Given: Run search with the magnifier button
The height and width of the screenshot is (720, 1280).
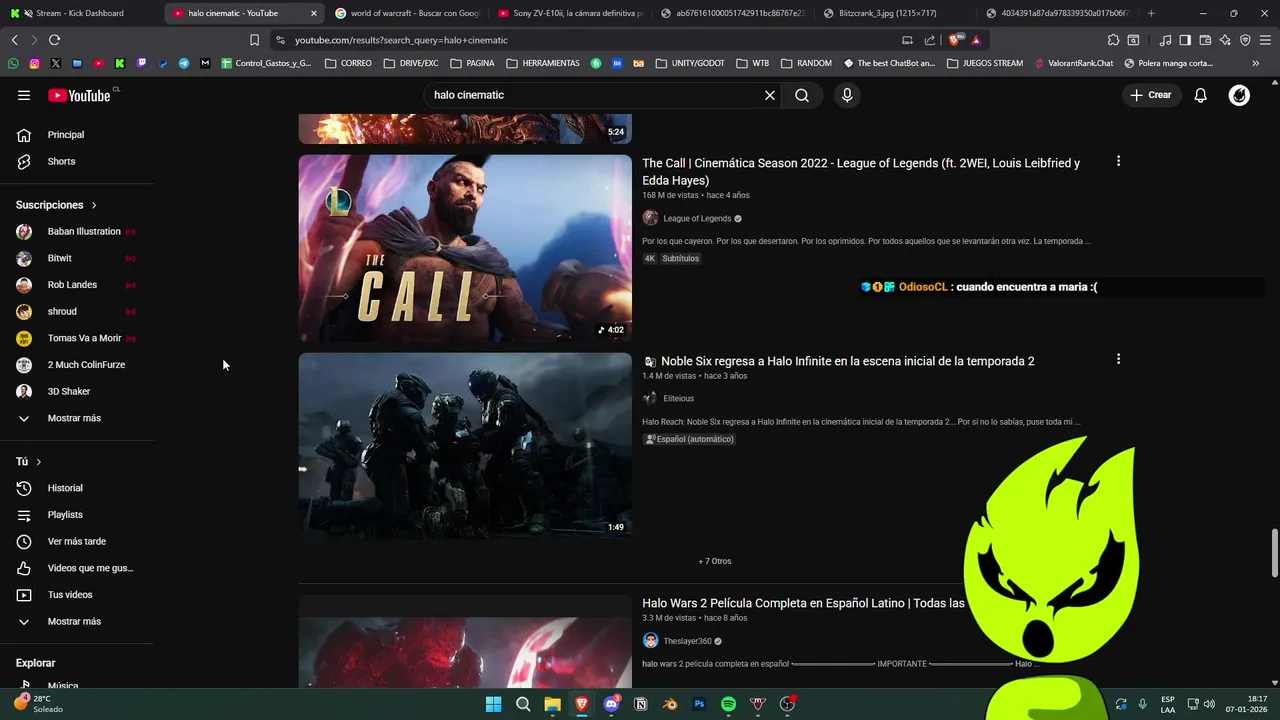Looking at the screenshot, I should (x=802, y=95).
